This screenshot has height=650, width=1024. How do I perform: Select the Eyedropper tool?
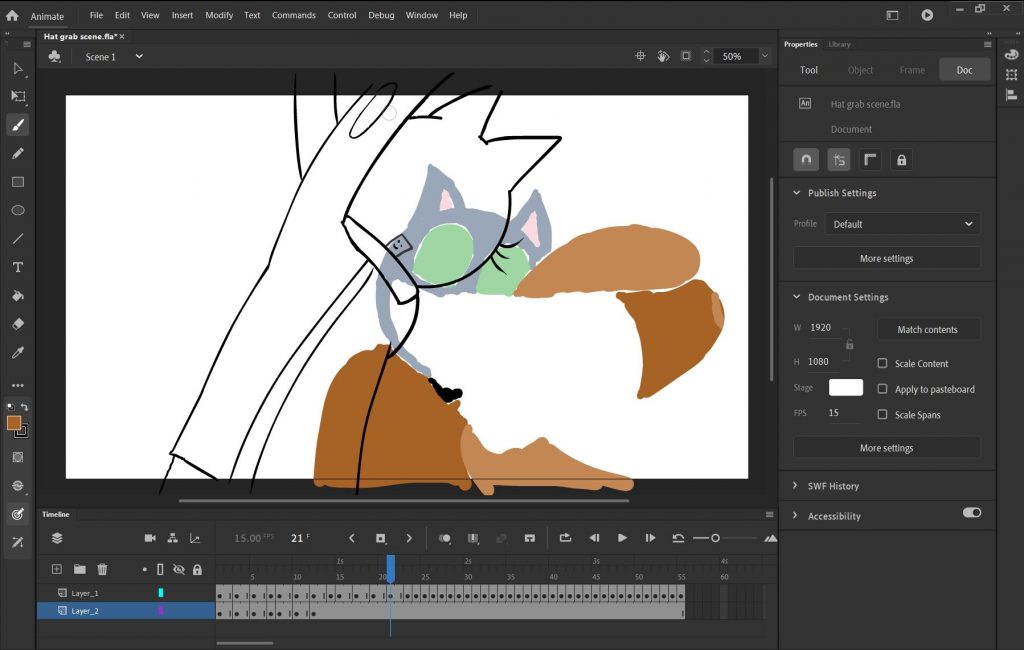tap(17, 353)
